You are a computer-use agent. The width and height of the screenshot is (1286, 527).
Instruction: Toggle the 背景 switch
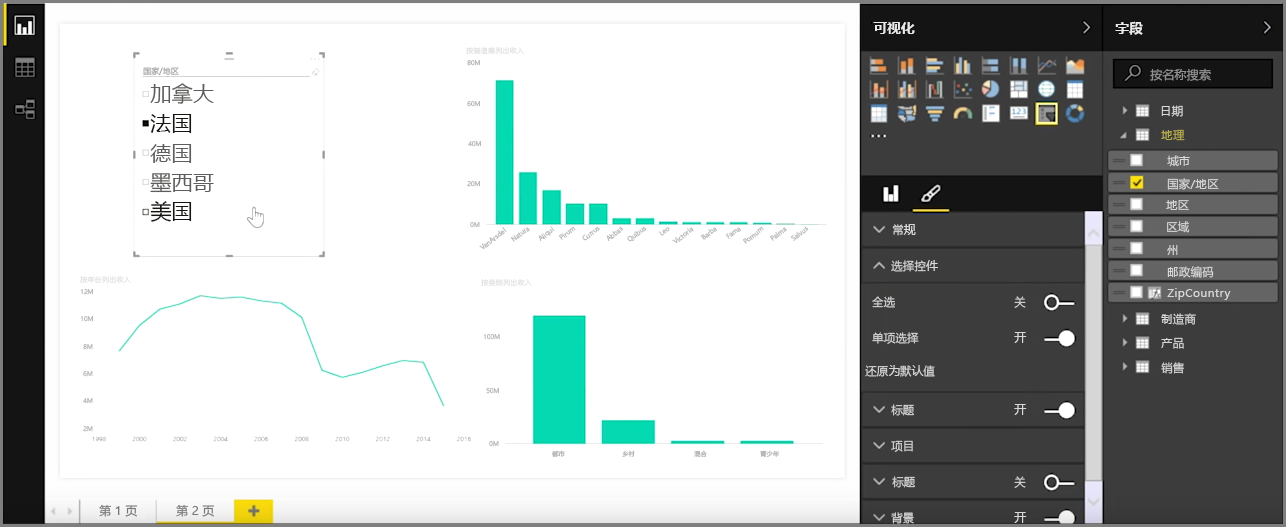click(1058, 517)
